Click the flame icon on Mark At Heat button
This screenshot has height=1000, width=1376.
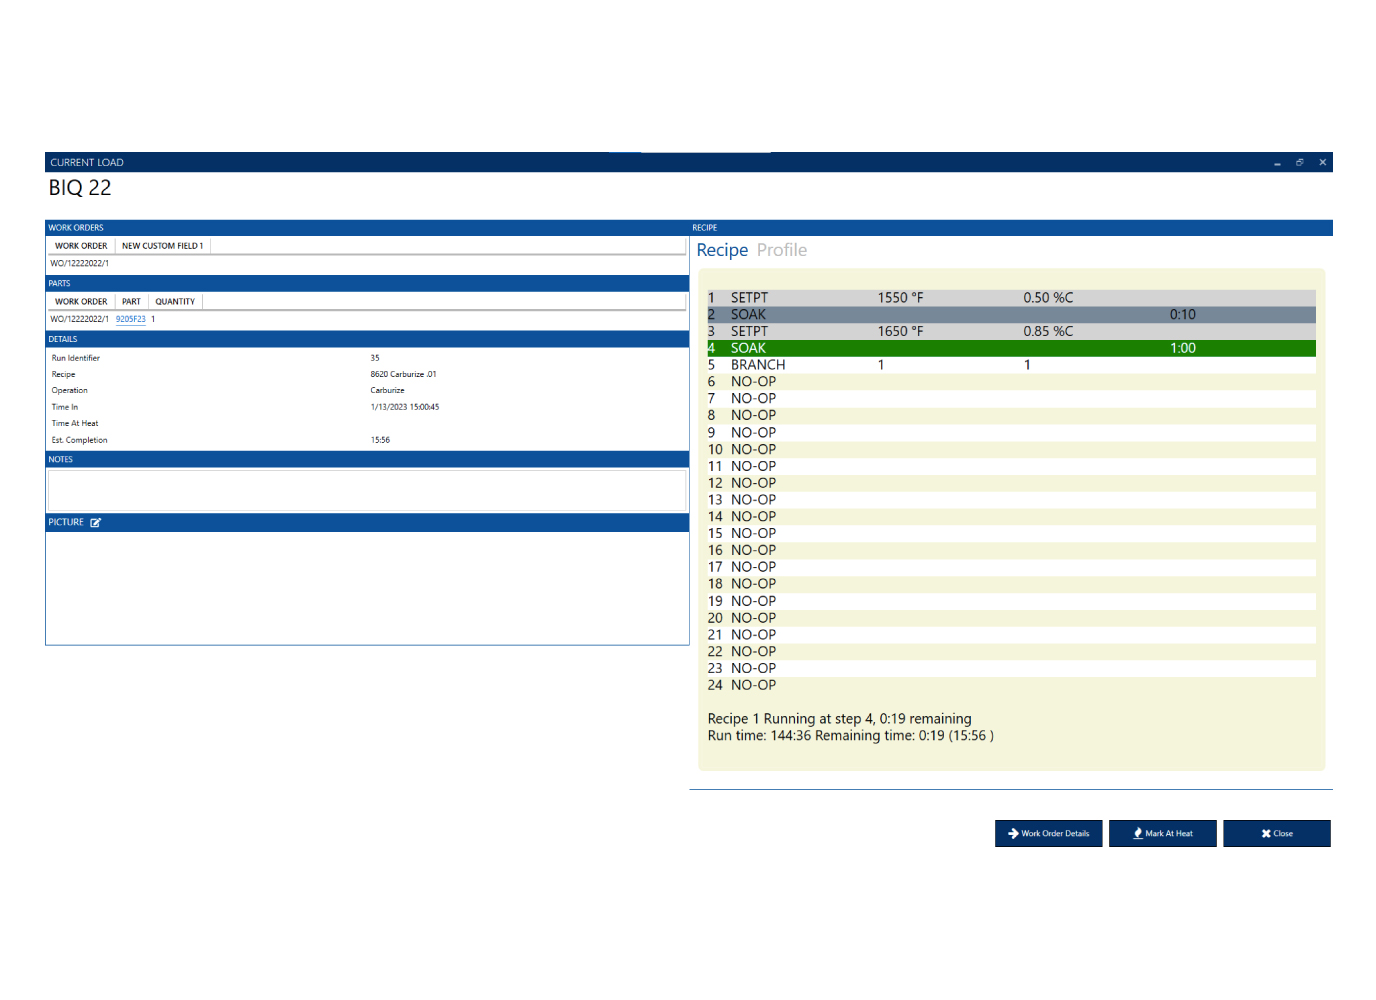pyautogui.click(x=1137, y=833)
